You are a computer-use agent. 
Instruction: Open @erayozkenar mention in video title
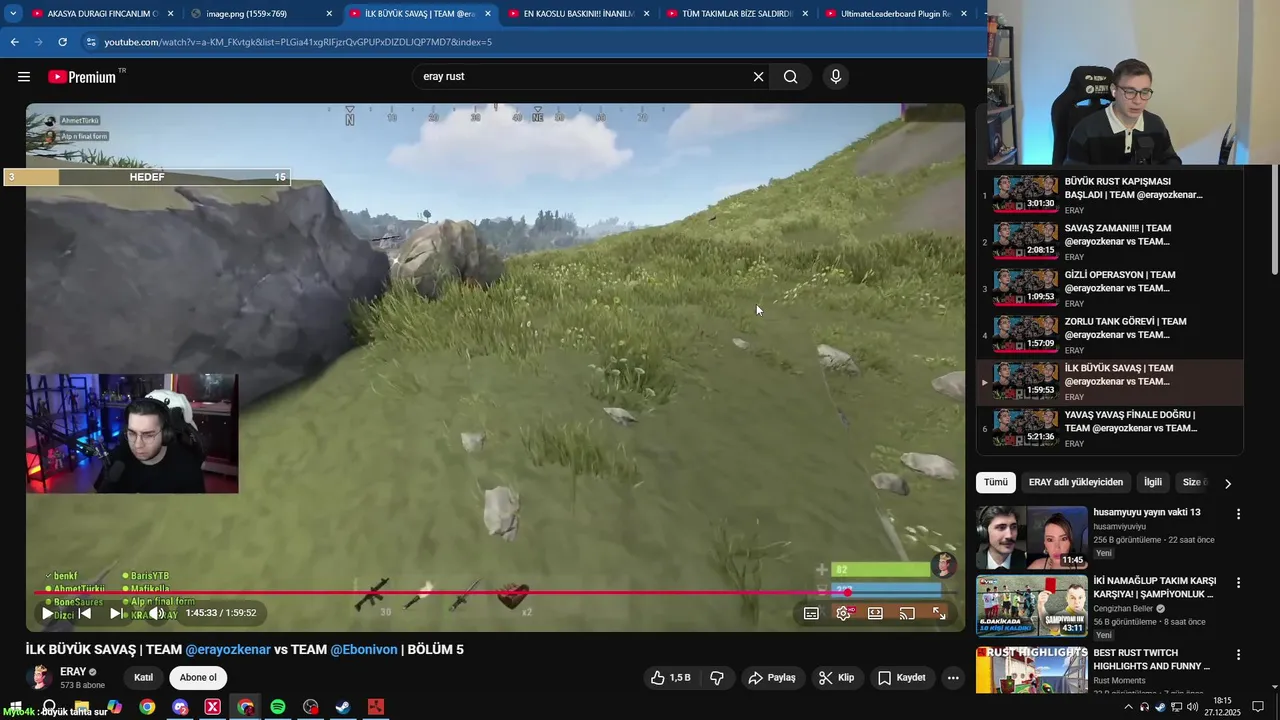[228, 650]
